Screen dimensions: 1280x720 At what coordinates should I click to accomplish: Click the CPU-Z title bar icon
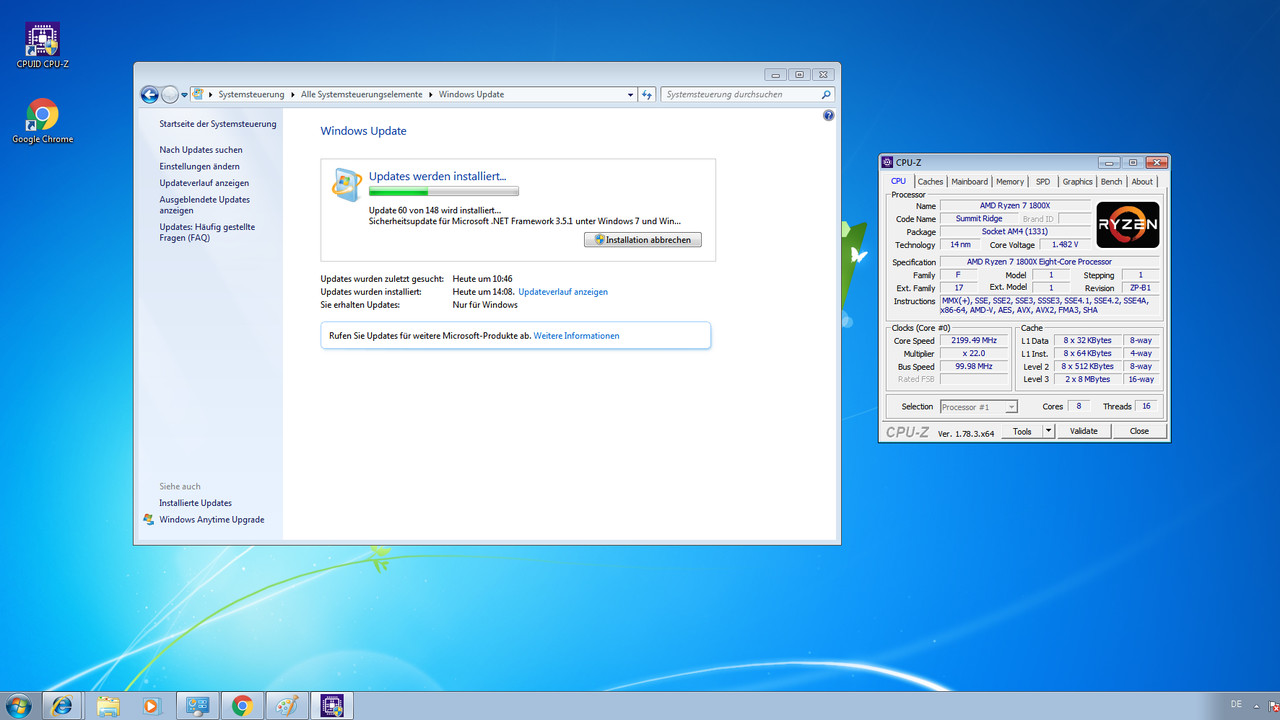887,162
